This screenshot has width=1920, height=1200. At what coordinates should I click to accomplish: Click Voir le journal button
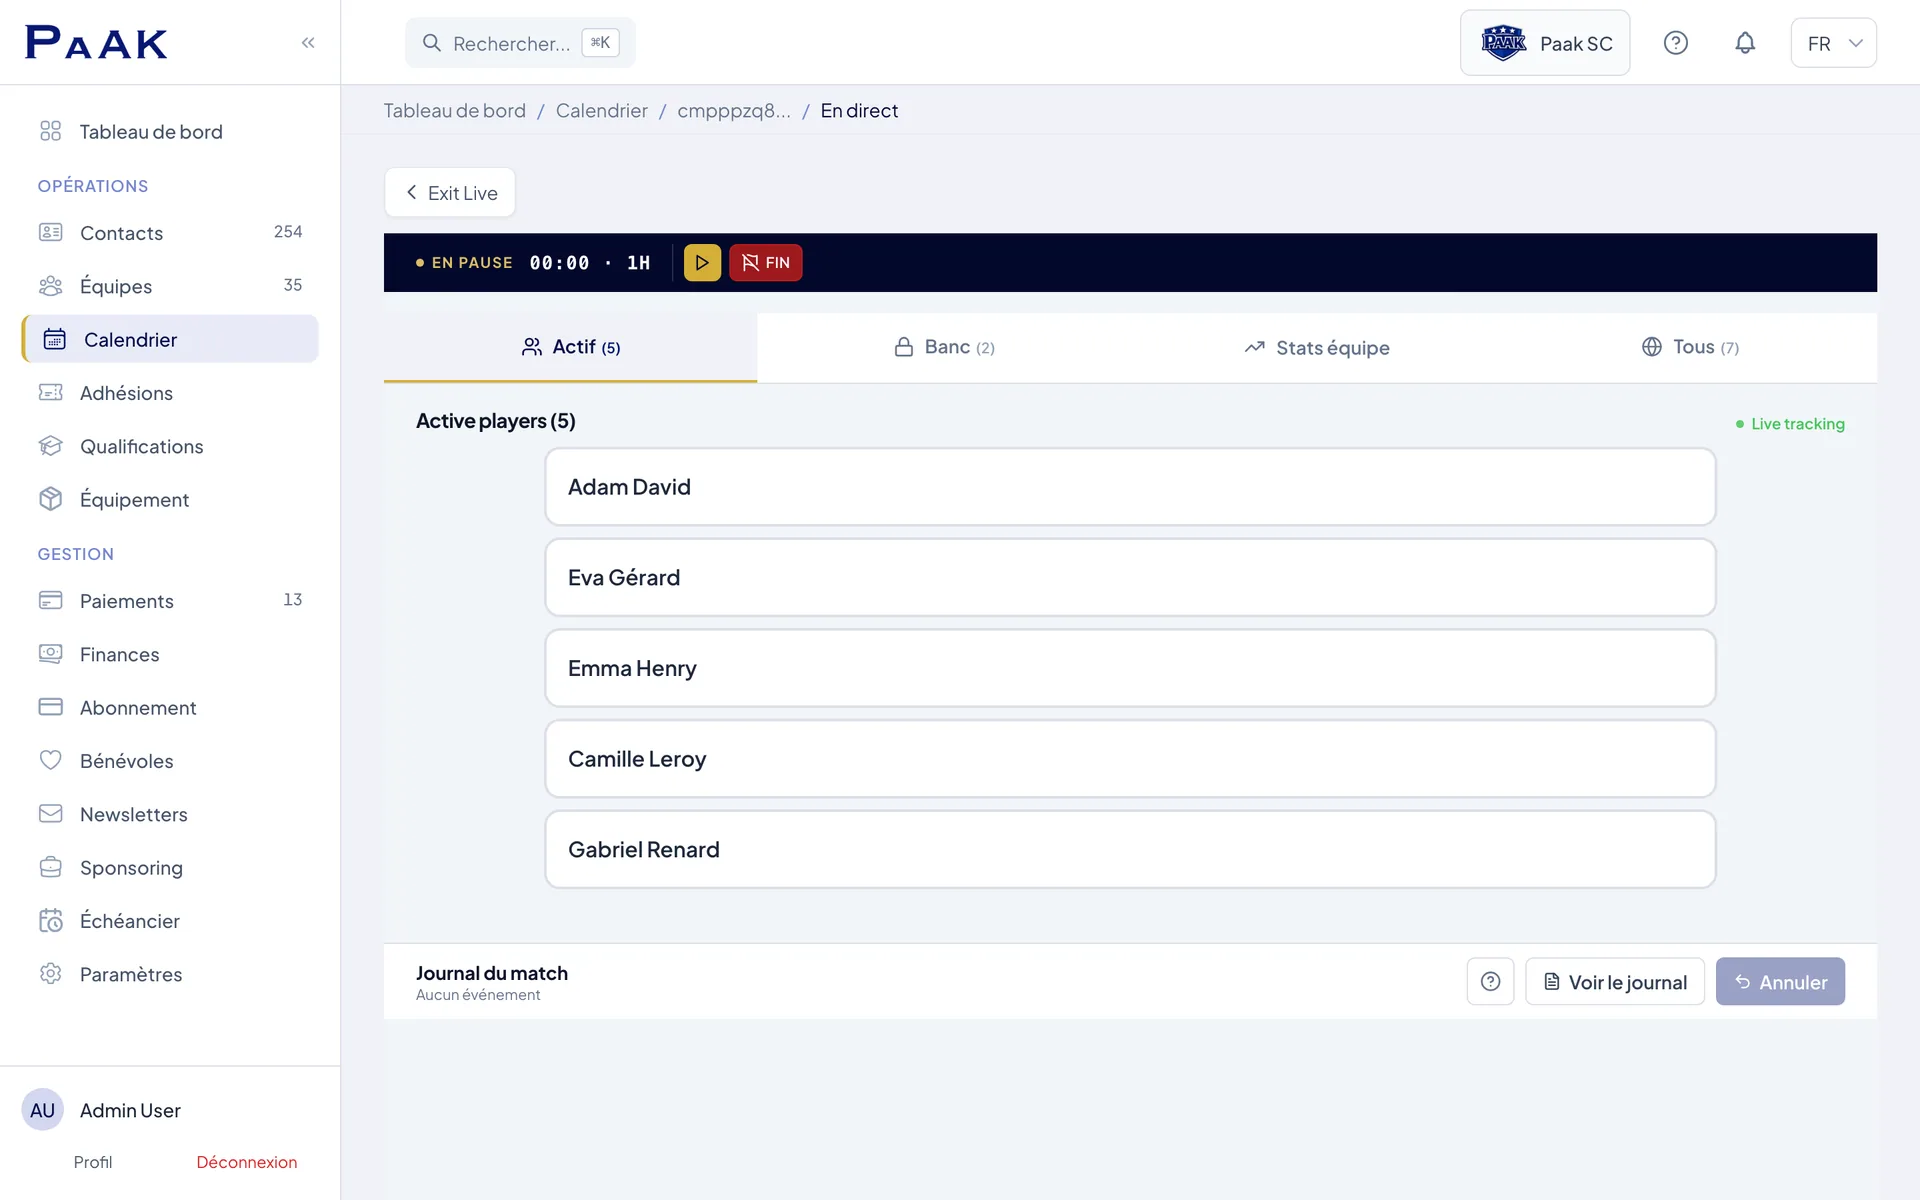coord(1615,982)
